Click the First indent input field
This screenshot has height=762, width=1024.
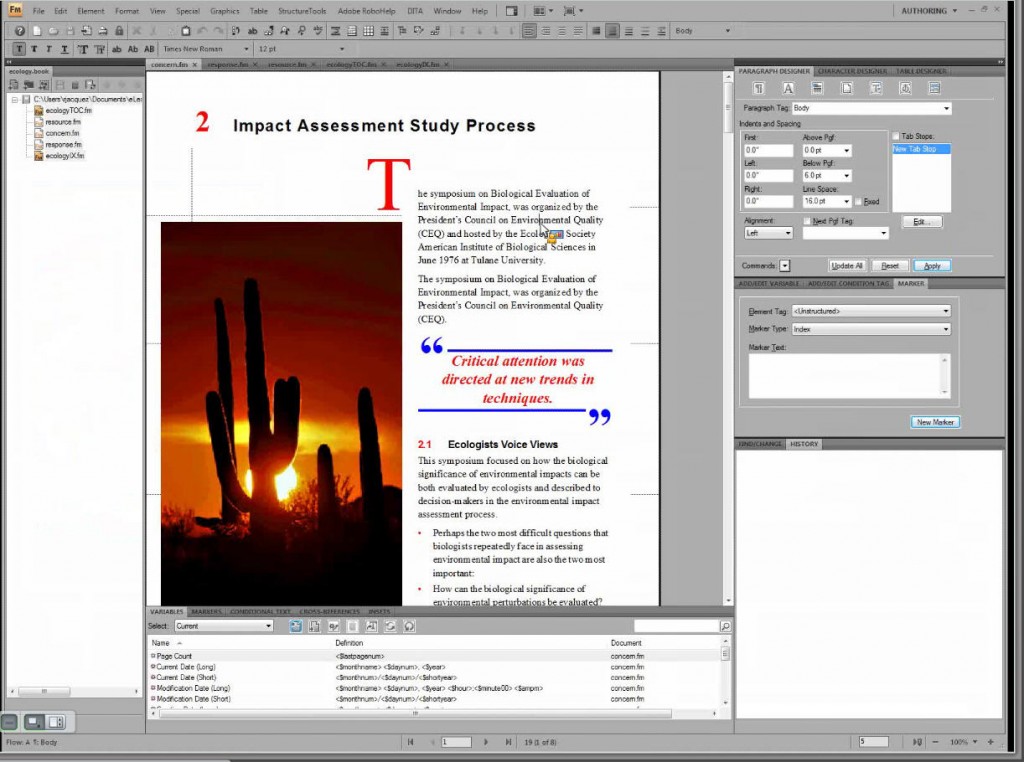coord(768,150)
